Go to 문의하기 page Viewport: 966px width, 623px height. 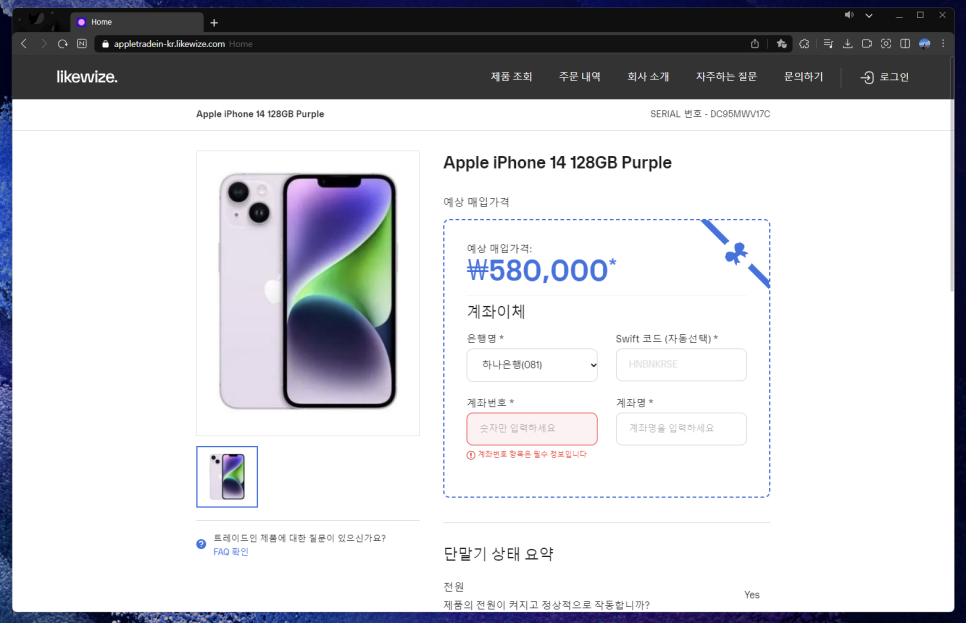[803, 77]
